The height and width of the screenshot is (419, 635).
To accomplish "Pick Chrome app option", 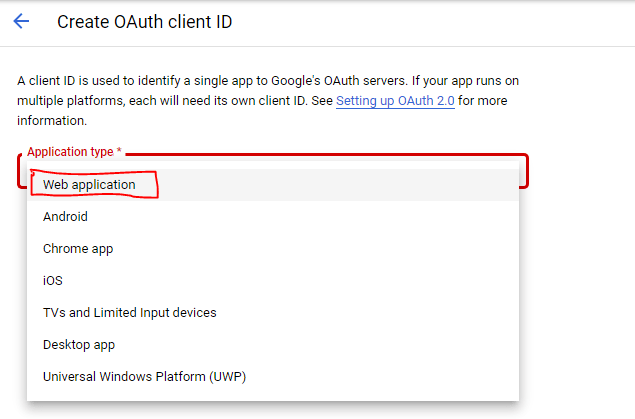I will tap(273, 249).
